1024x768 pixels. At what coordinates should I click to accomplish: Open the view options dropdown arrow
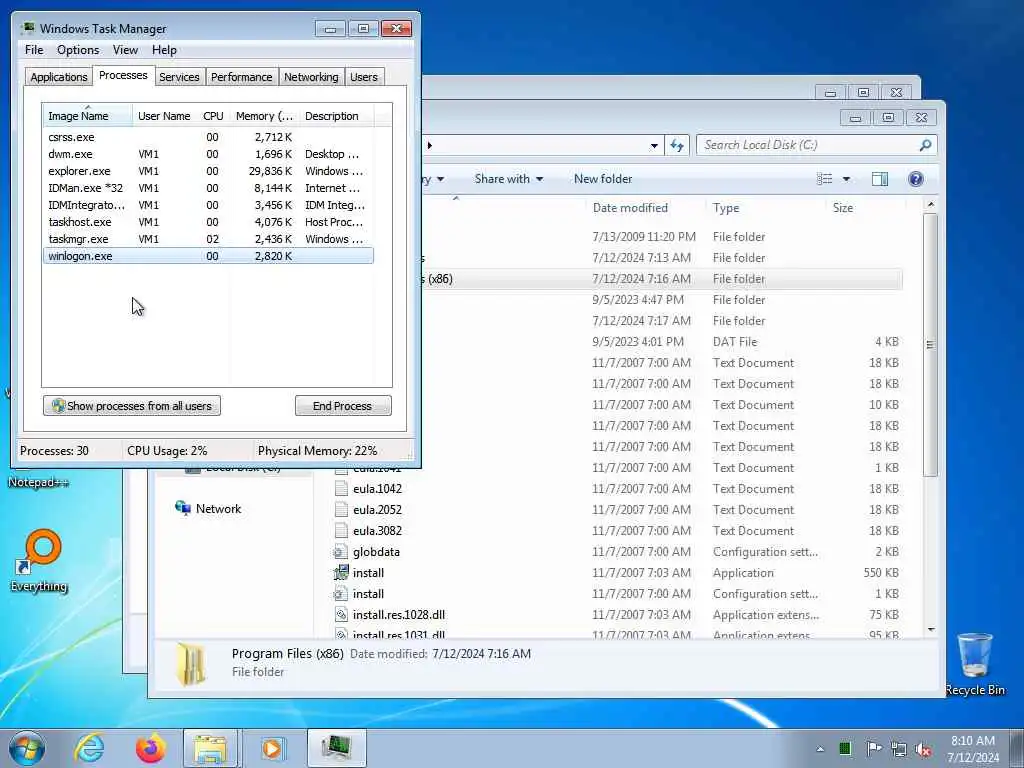coord(846,179)
